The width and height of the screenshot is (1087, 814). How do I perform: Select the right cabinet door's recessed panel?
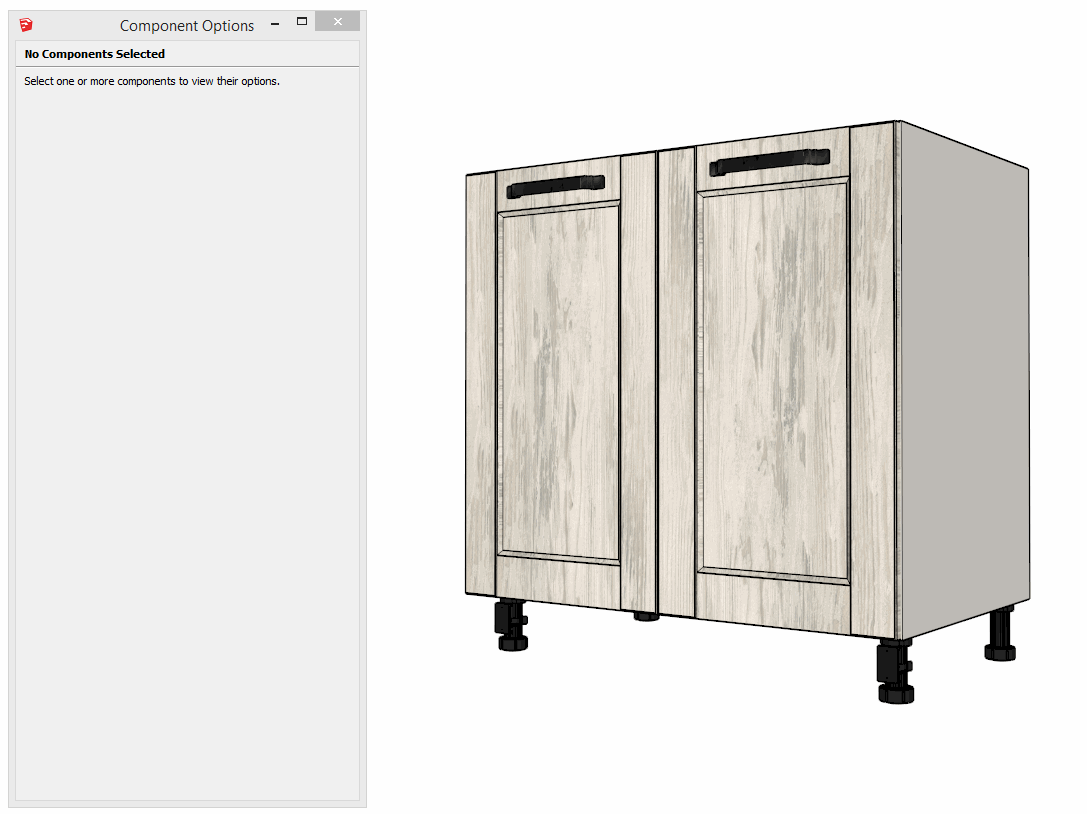click(x=772, y=380)
